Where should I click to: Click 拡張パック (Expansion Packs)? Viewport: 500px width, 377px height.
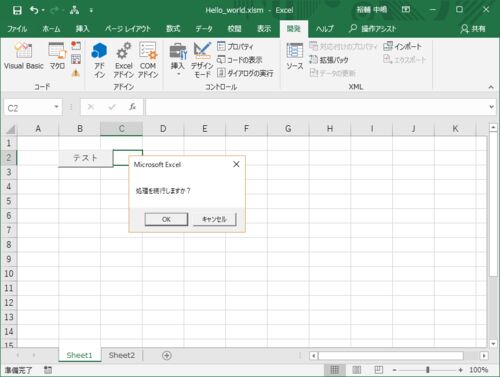tap(329, 60)
